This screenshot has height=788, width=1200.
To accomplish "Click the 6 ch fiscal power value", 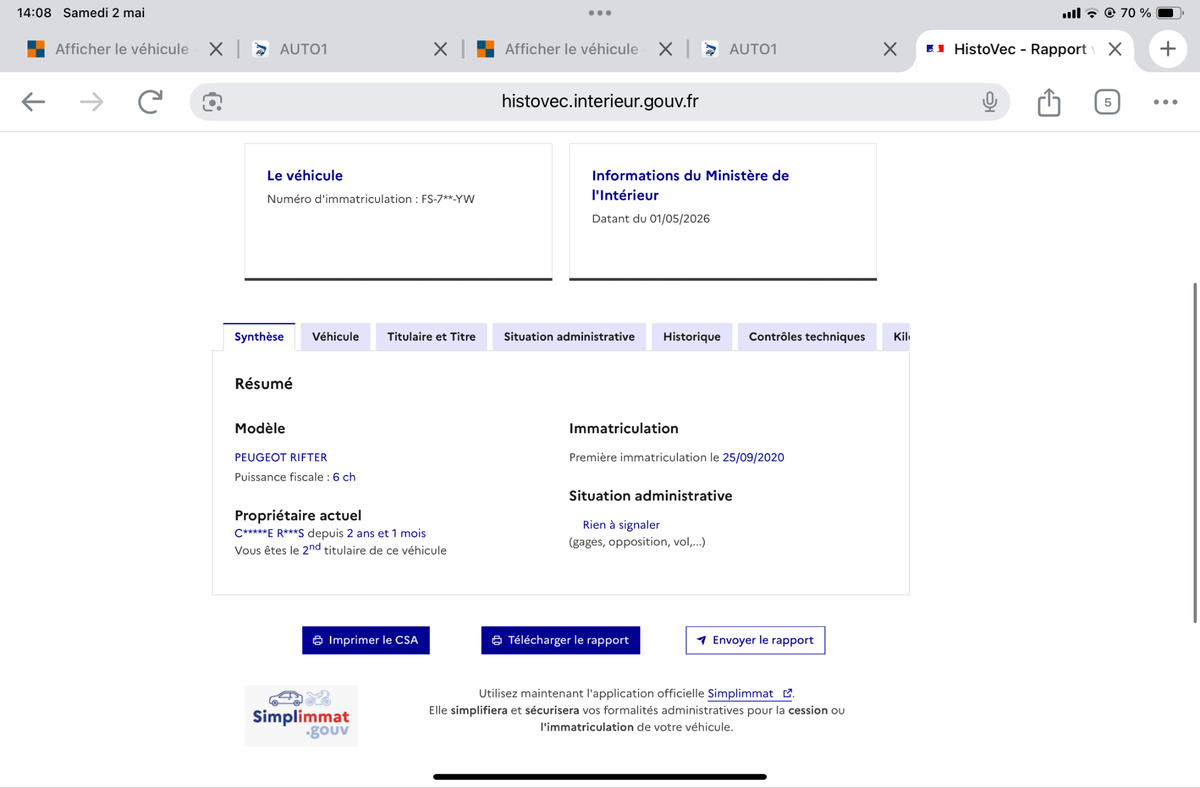I will (344, 477).
